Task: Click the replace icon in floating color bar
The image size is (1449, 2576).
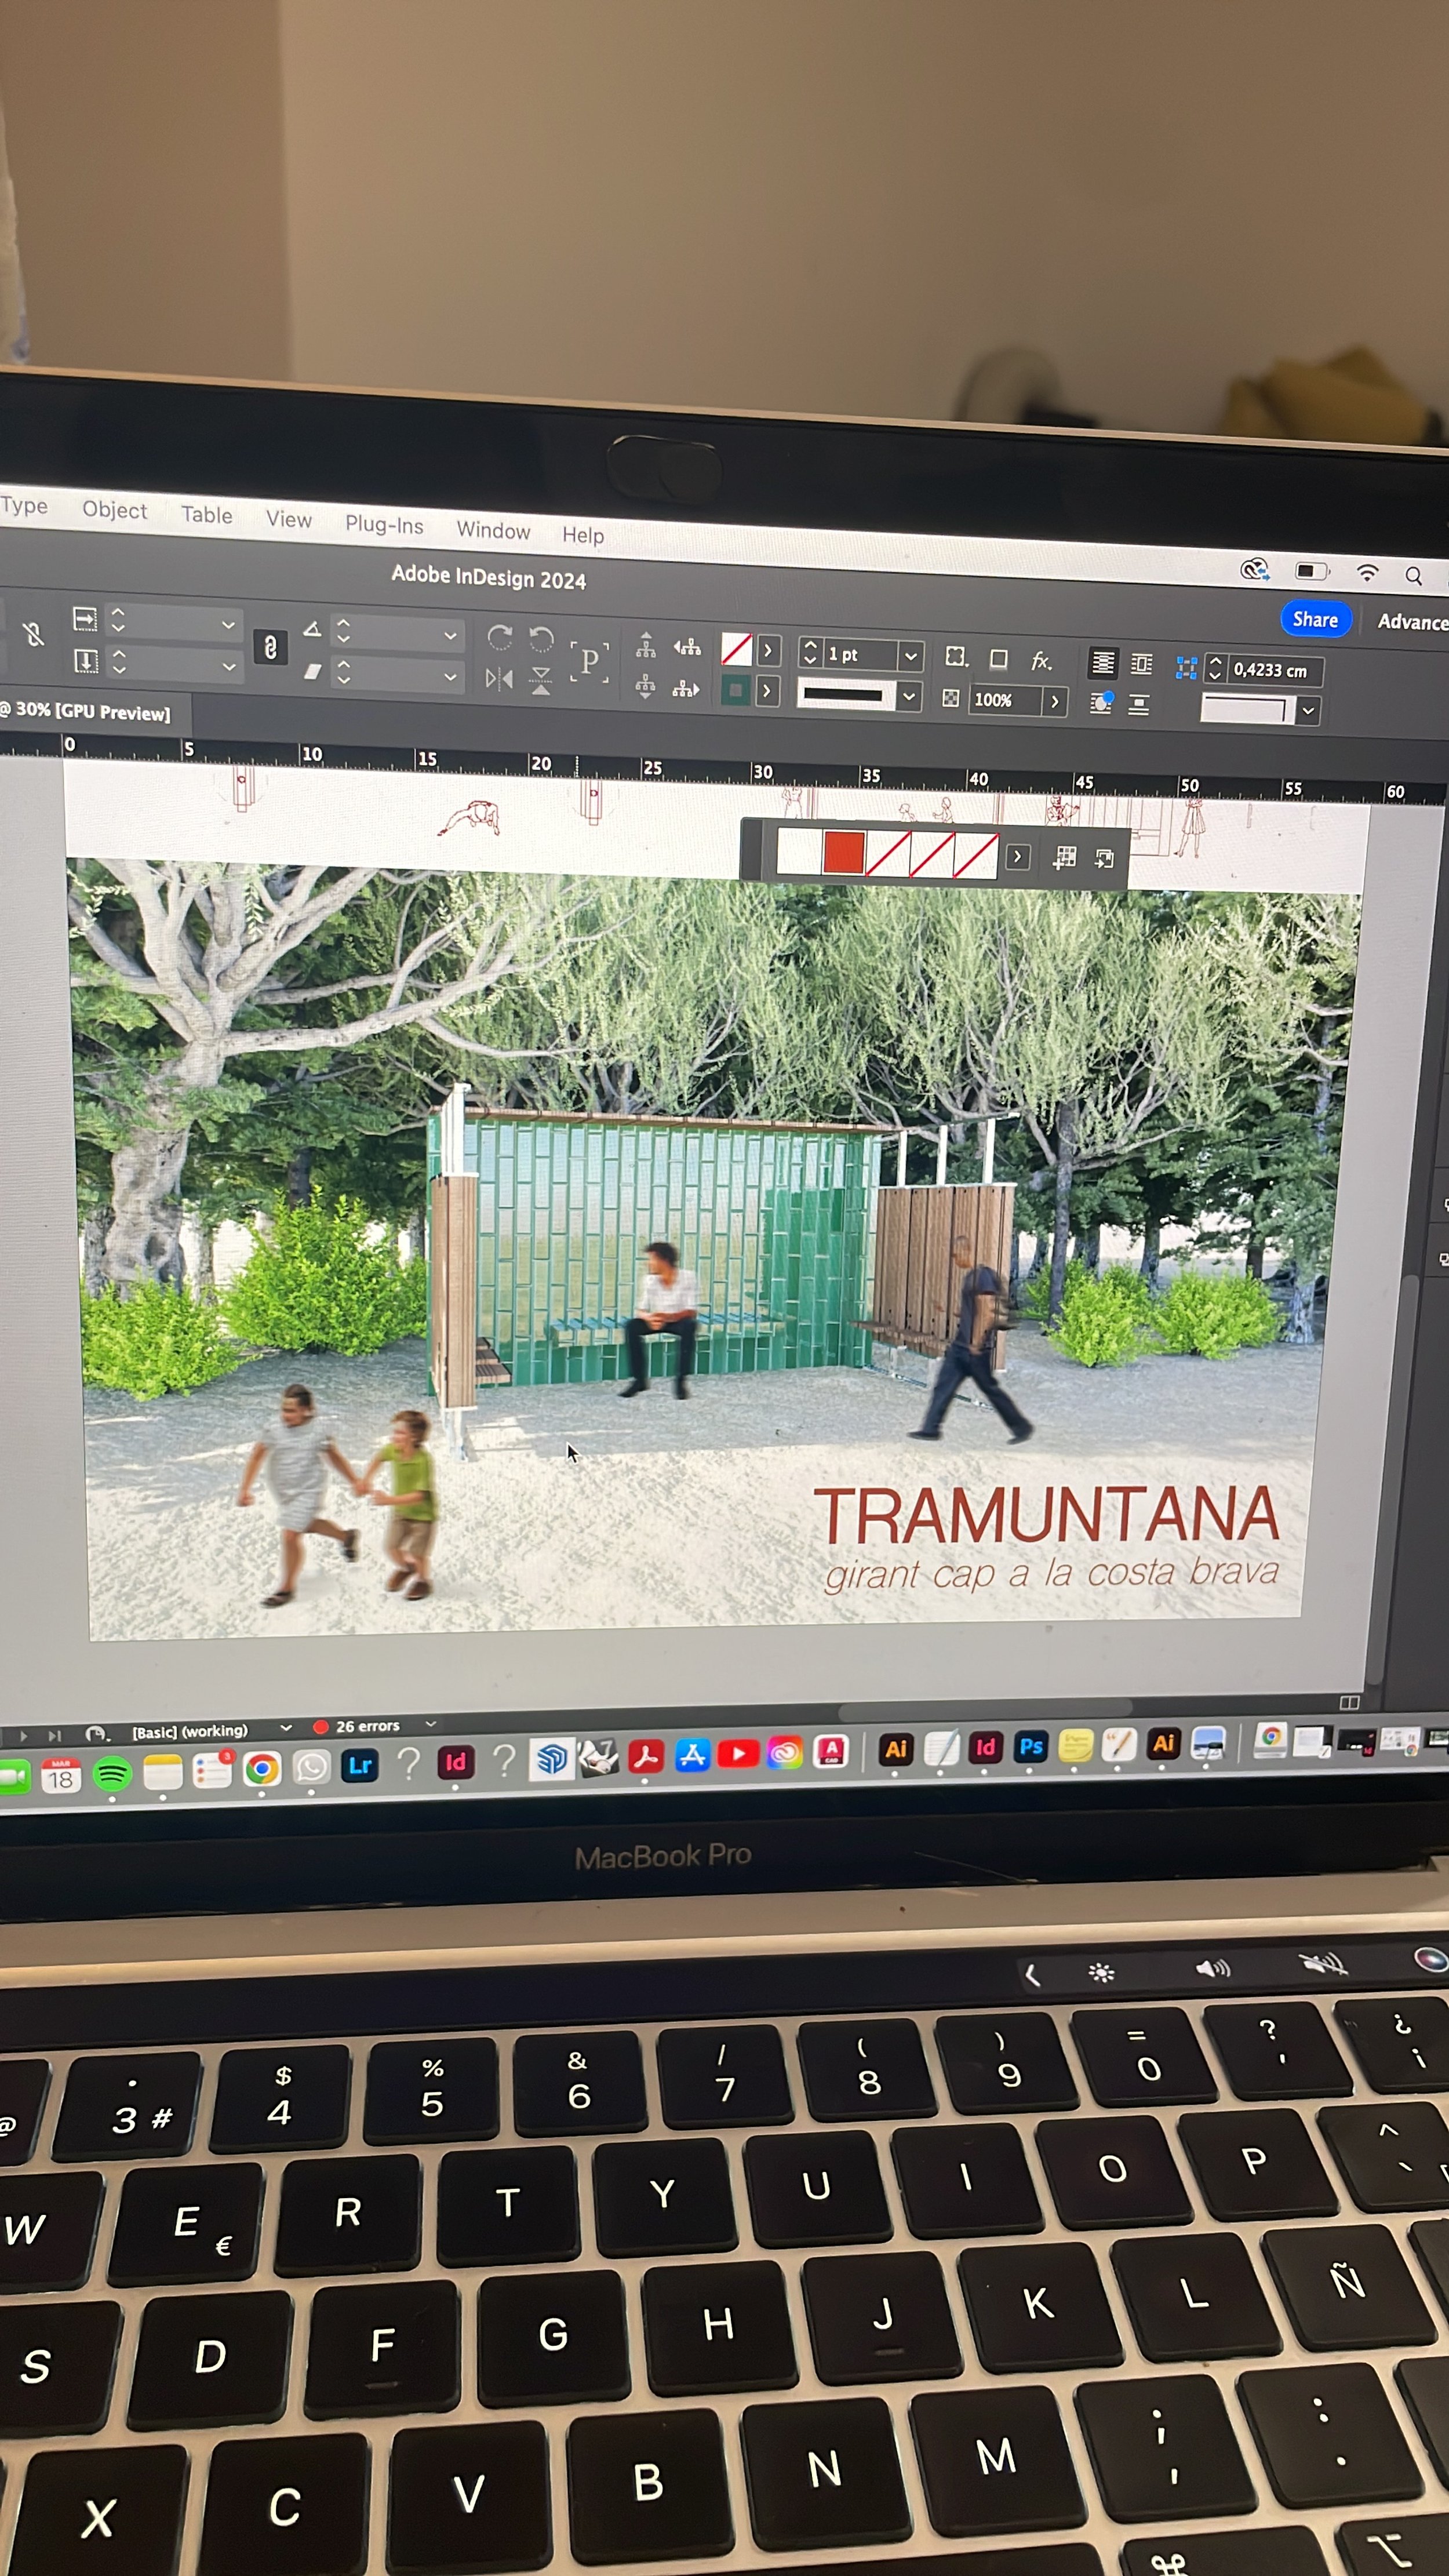Action: coord(1104,858)
